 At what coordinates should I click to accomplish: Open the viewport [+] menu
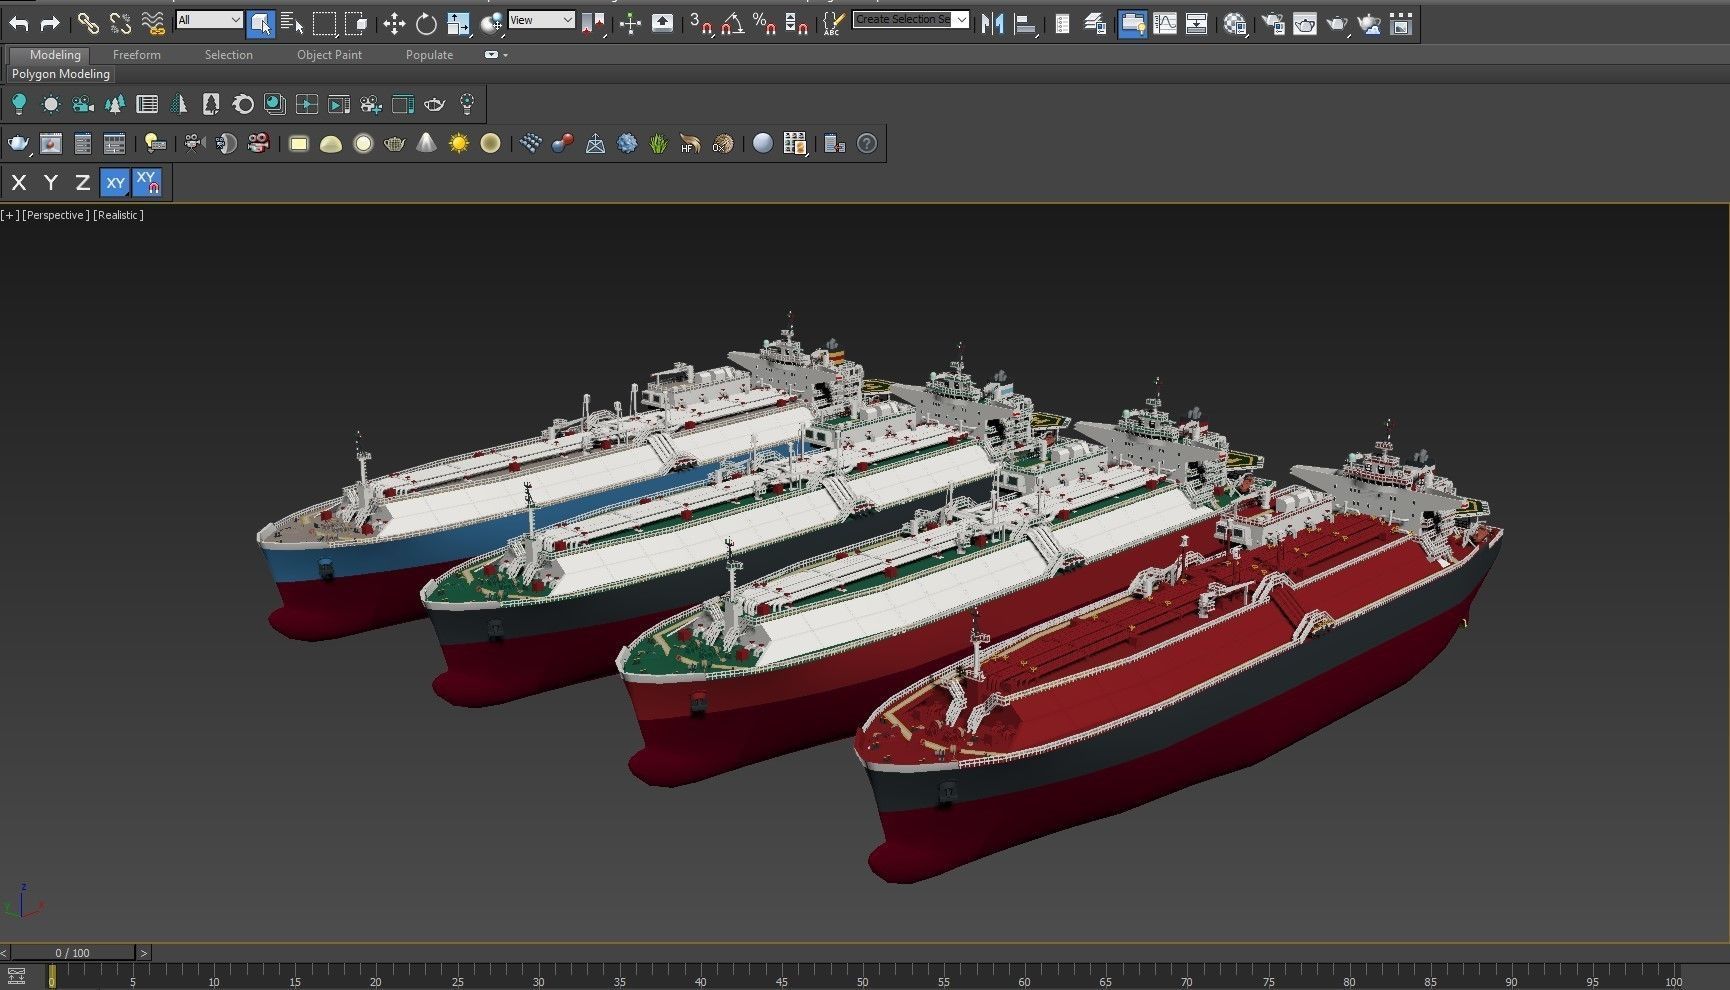[x=9, y=215]
